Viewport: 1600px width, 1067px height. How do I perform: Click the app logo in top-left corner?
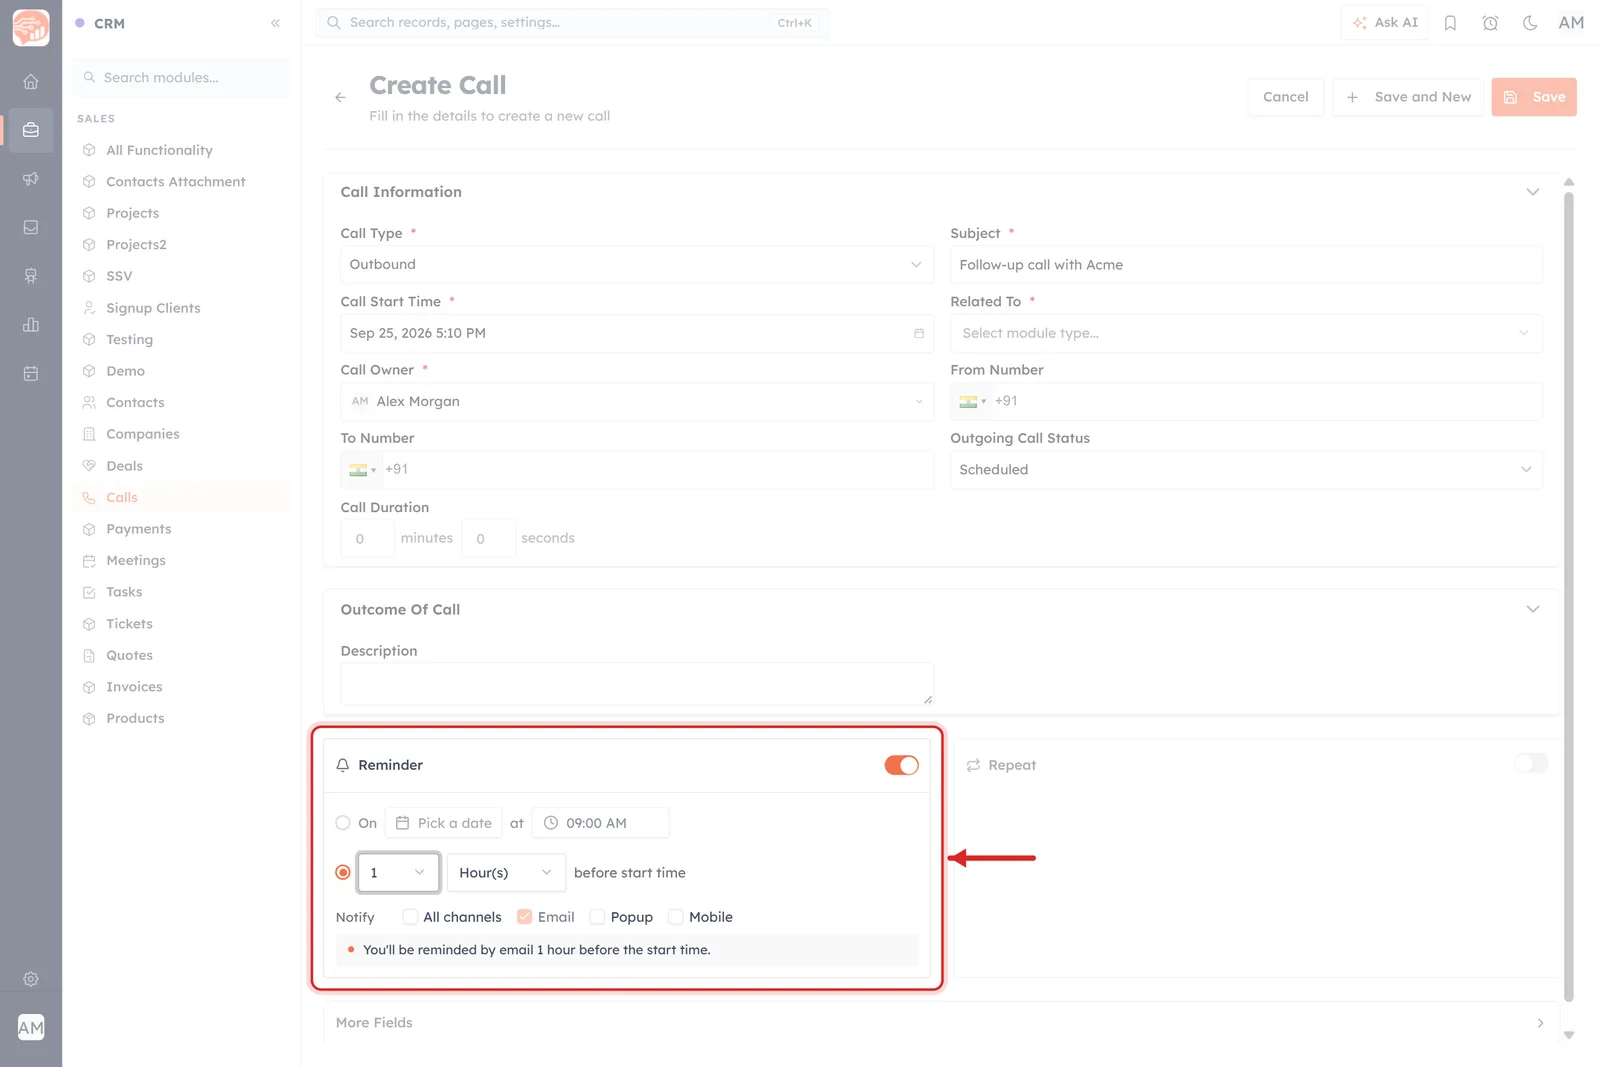[31, 27]
